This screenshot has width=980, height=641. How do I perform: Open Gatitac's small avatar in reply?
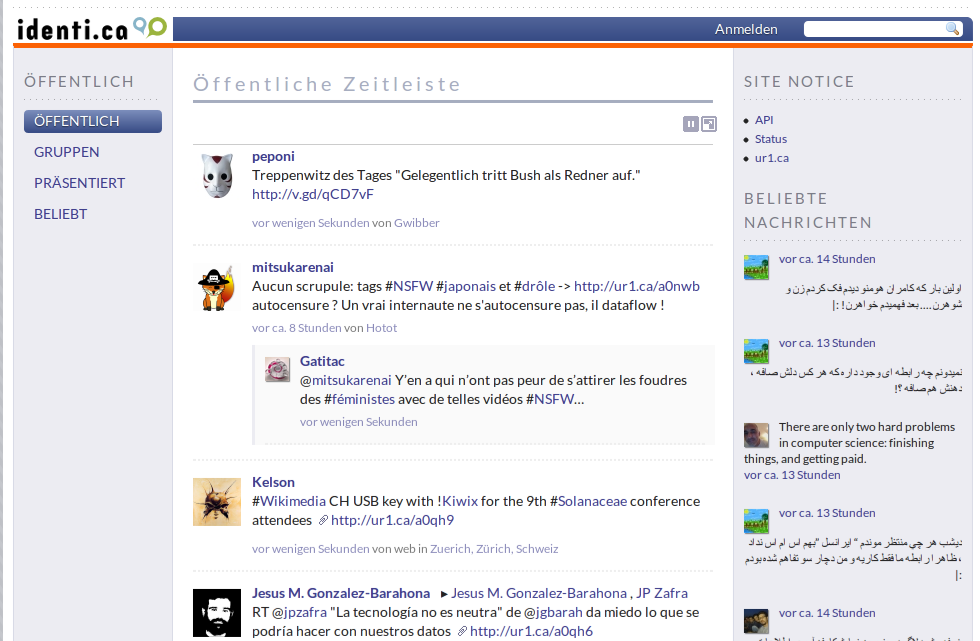pos(278,370)
